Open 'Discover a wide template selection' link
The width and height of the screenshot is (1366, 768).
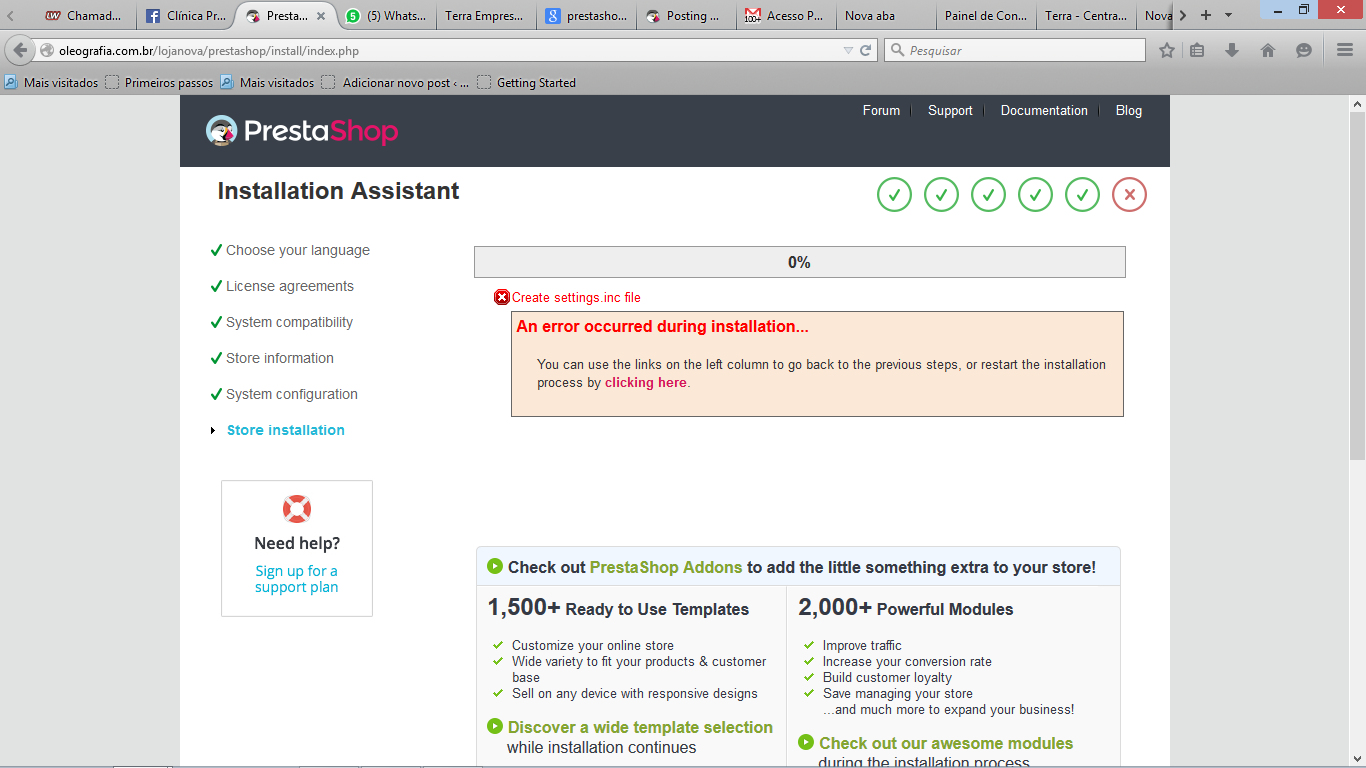[x=640, y=727]
